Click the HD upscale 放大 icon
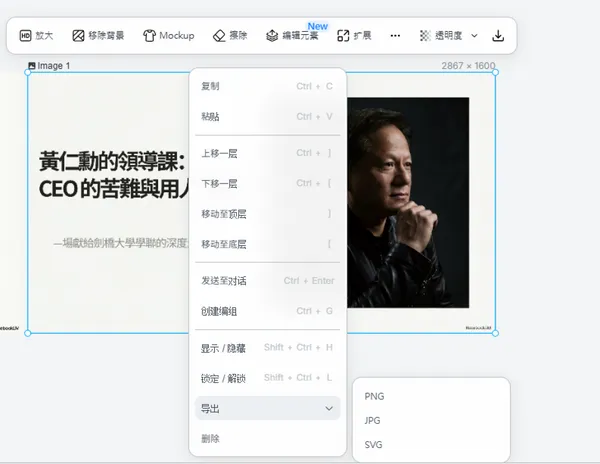Screen dimensions: 600x464 [x=25, y=36]
